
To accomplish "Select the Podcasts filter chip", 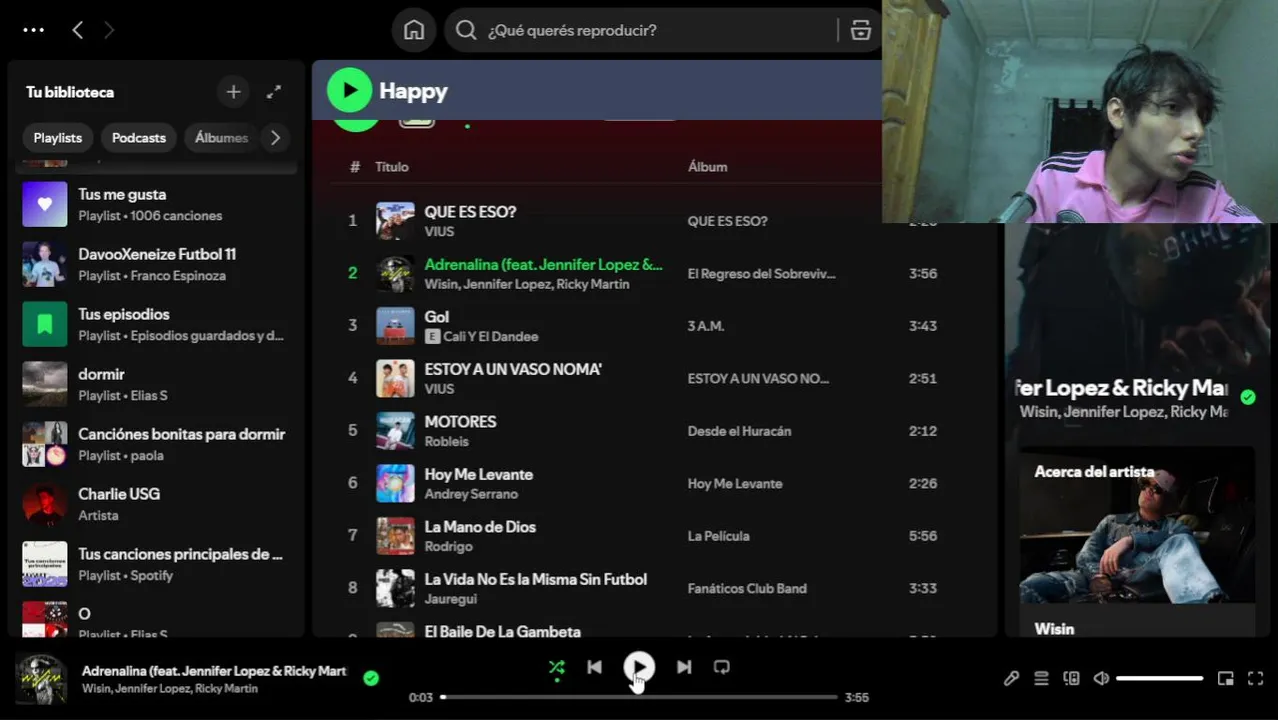I will [x=139, y=138].
